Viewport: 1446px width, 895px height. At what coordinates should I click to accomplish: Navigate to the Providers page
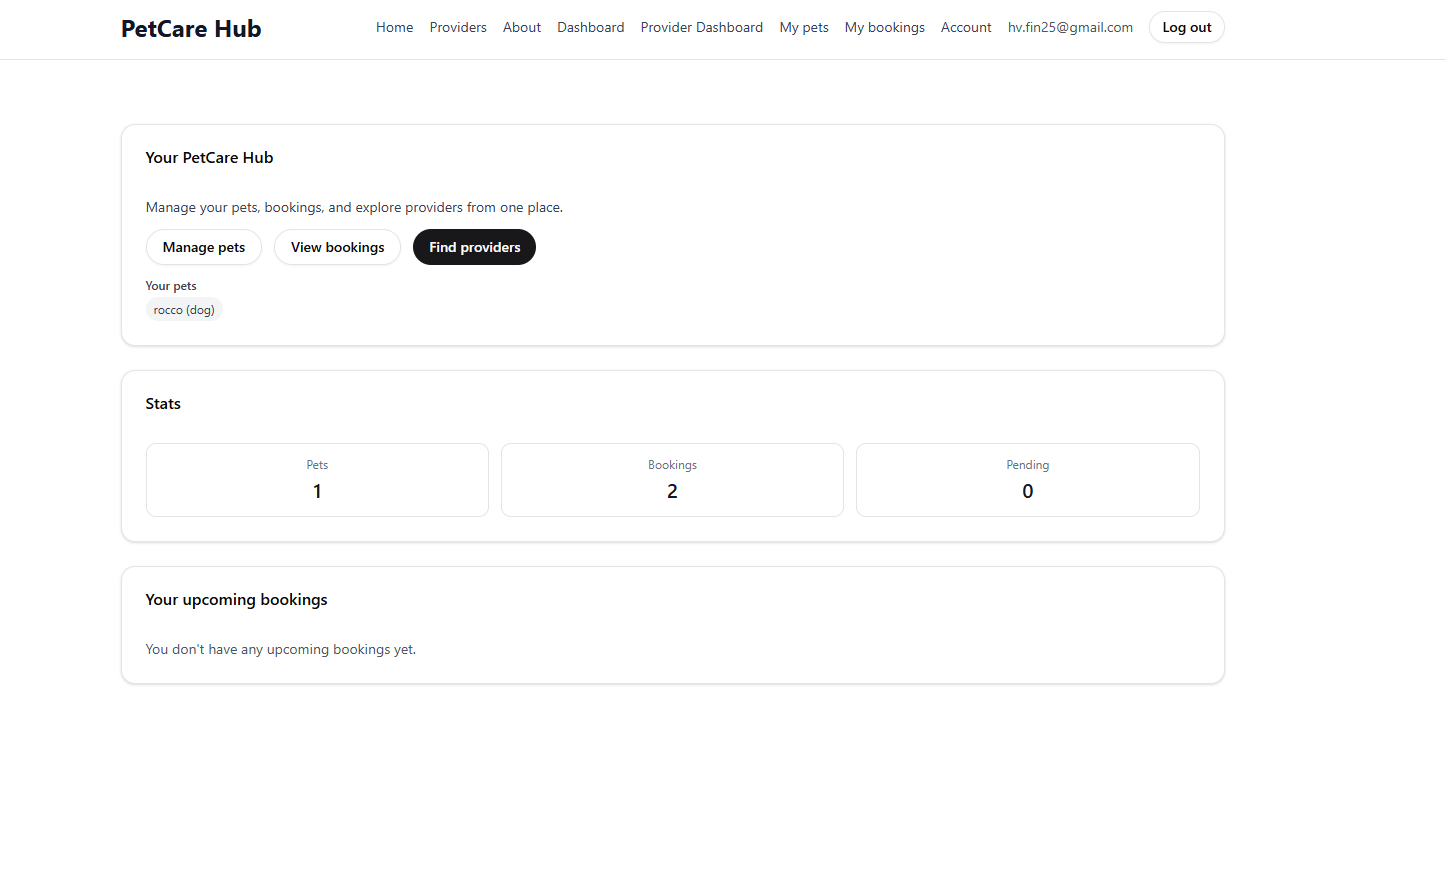pos(457,27)
